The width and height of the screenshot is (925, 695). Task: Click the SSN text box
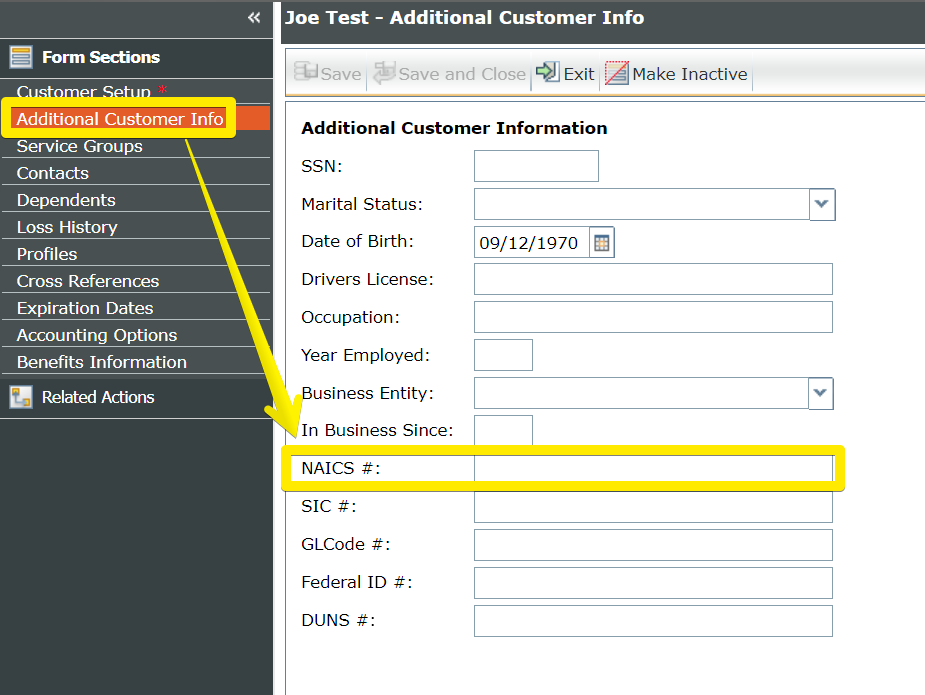[x=536, y=166]
